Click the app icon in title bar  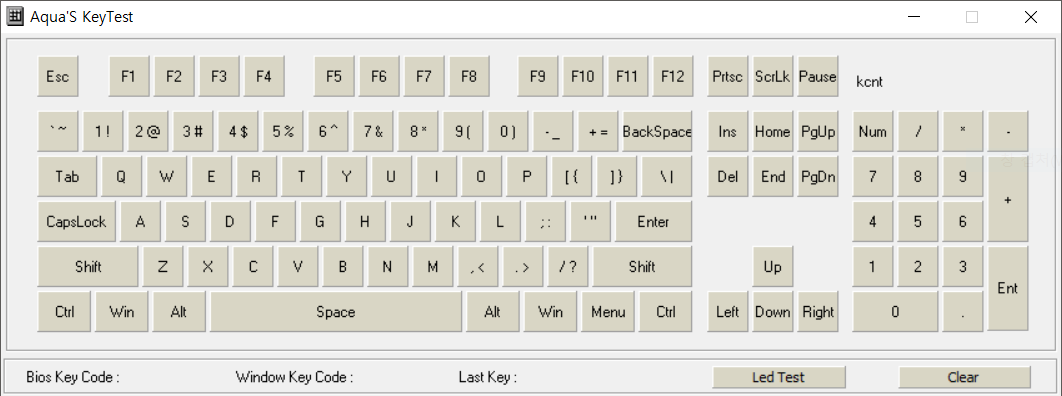point(15,17)
